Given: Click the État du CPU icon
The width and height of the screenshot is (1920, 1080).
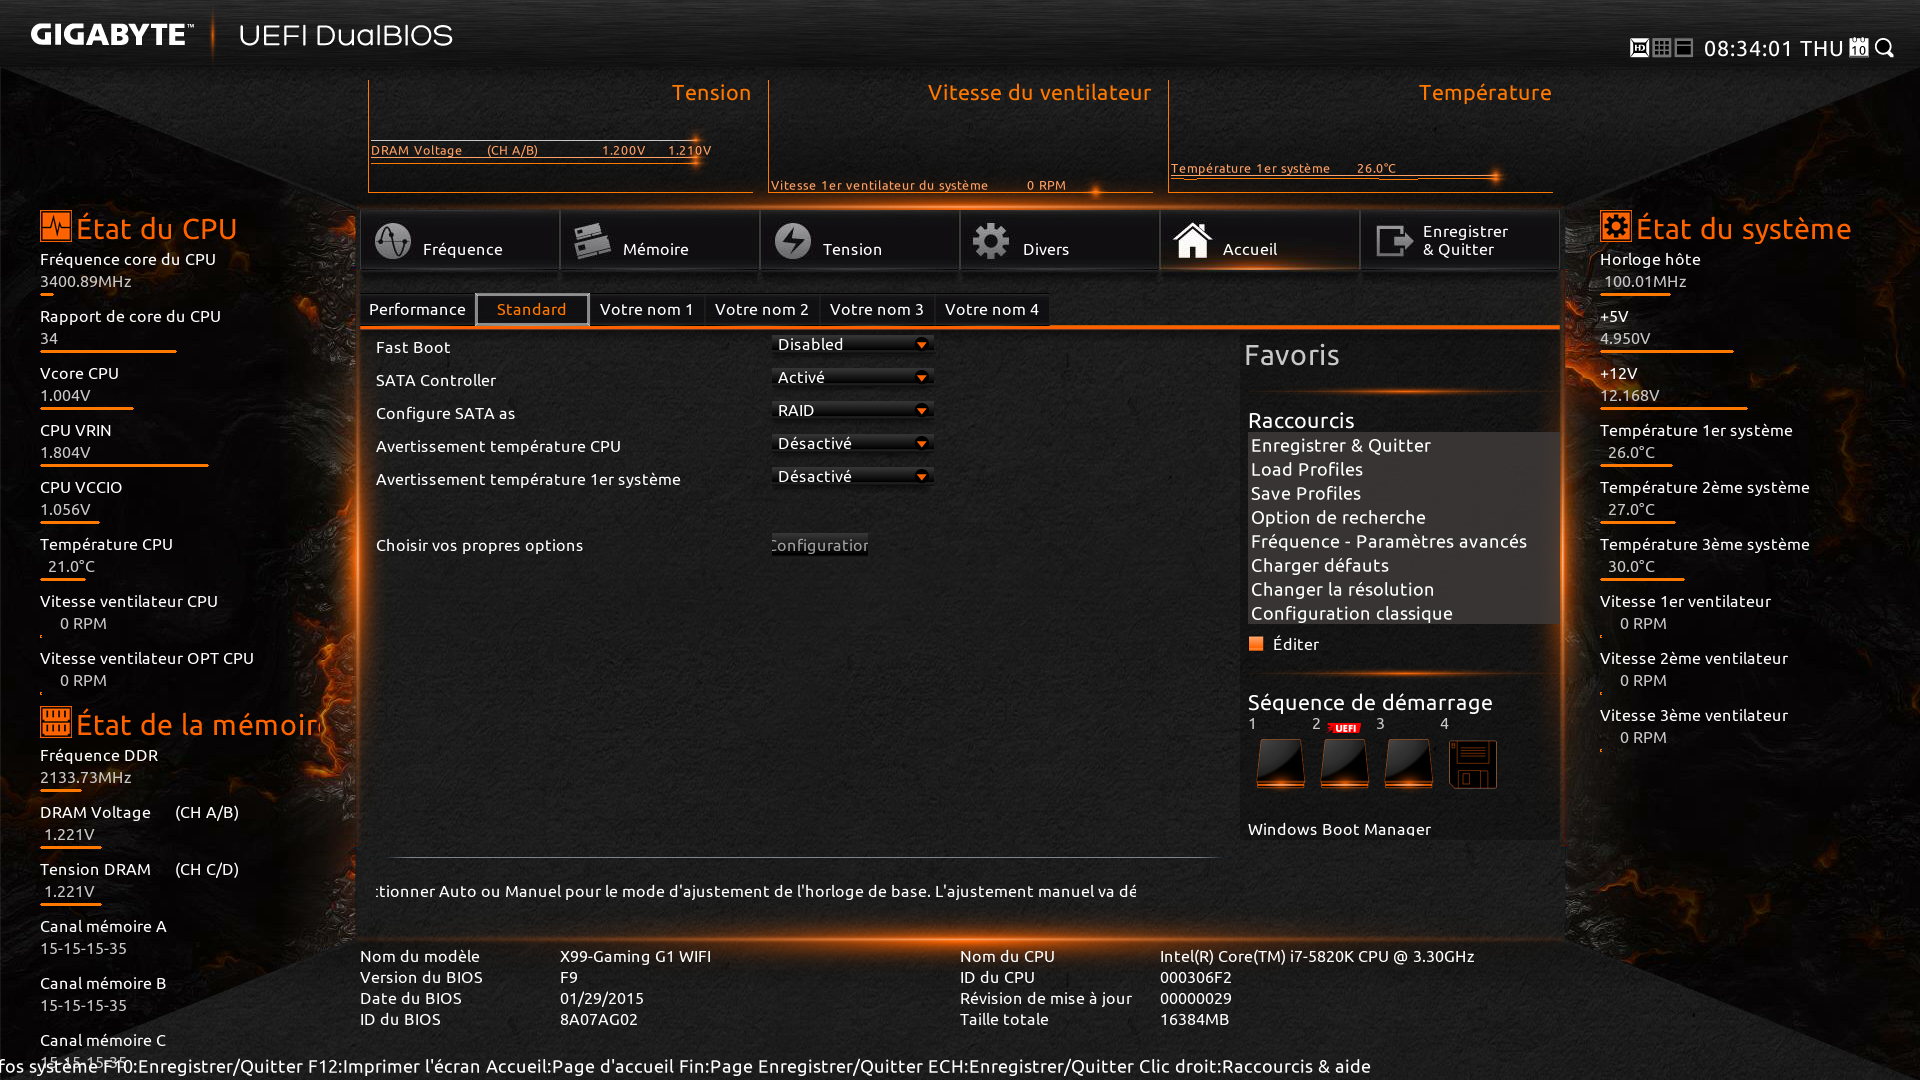Looking at the screenshot, I should click(x=56, y=226).
